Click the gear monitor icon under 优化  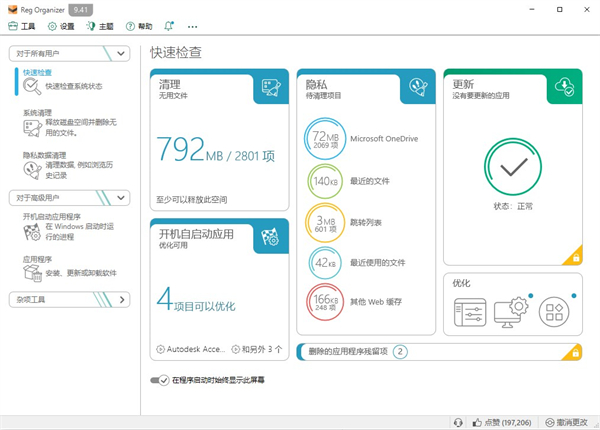click(x=514, y=311)
